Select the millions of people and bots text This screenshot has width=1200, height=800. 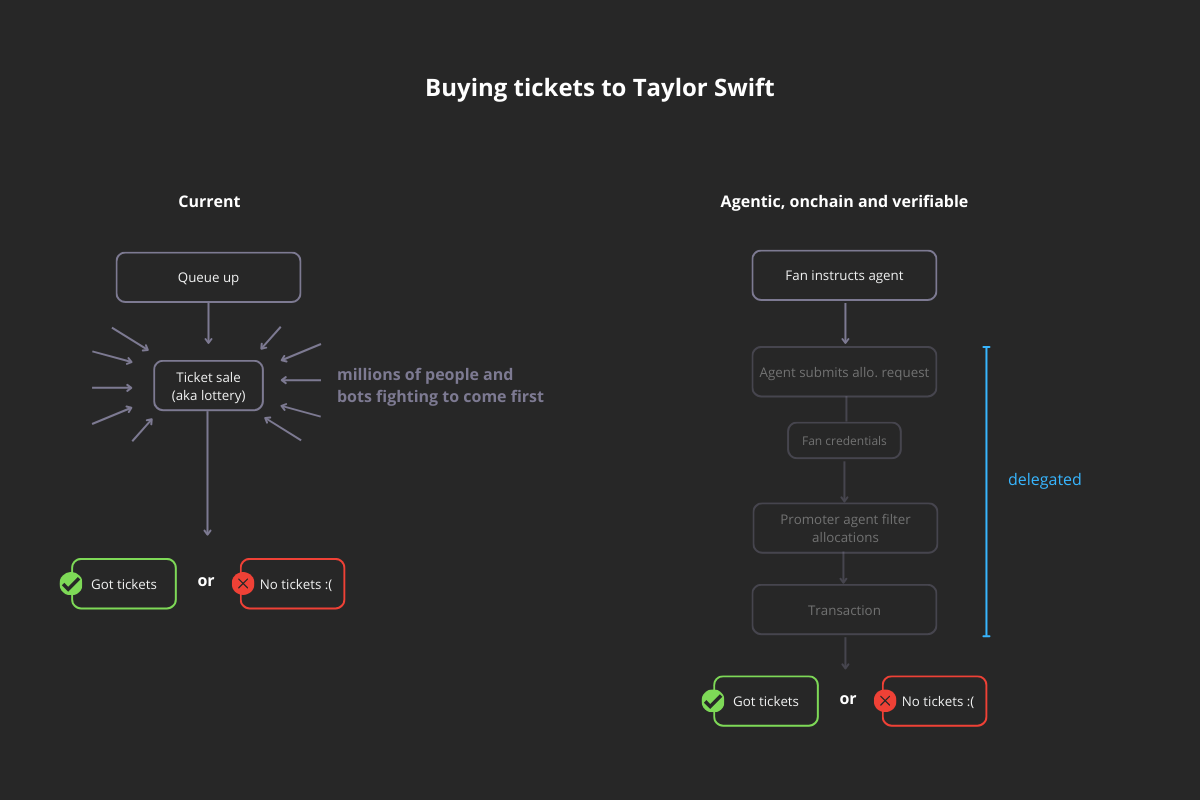(x=440, y=385)
